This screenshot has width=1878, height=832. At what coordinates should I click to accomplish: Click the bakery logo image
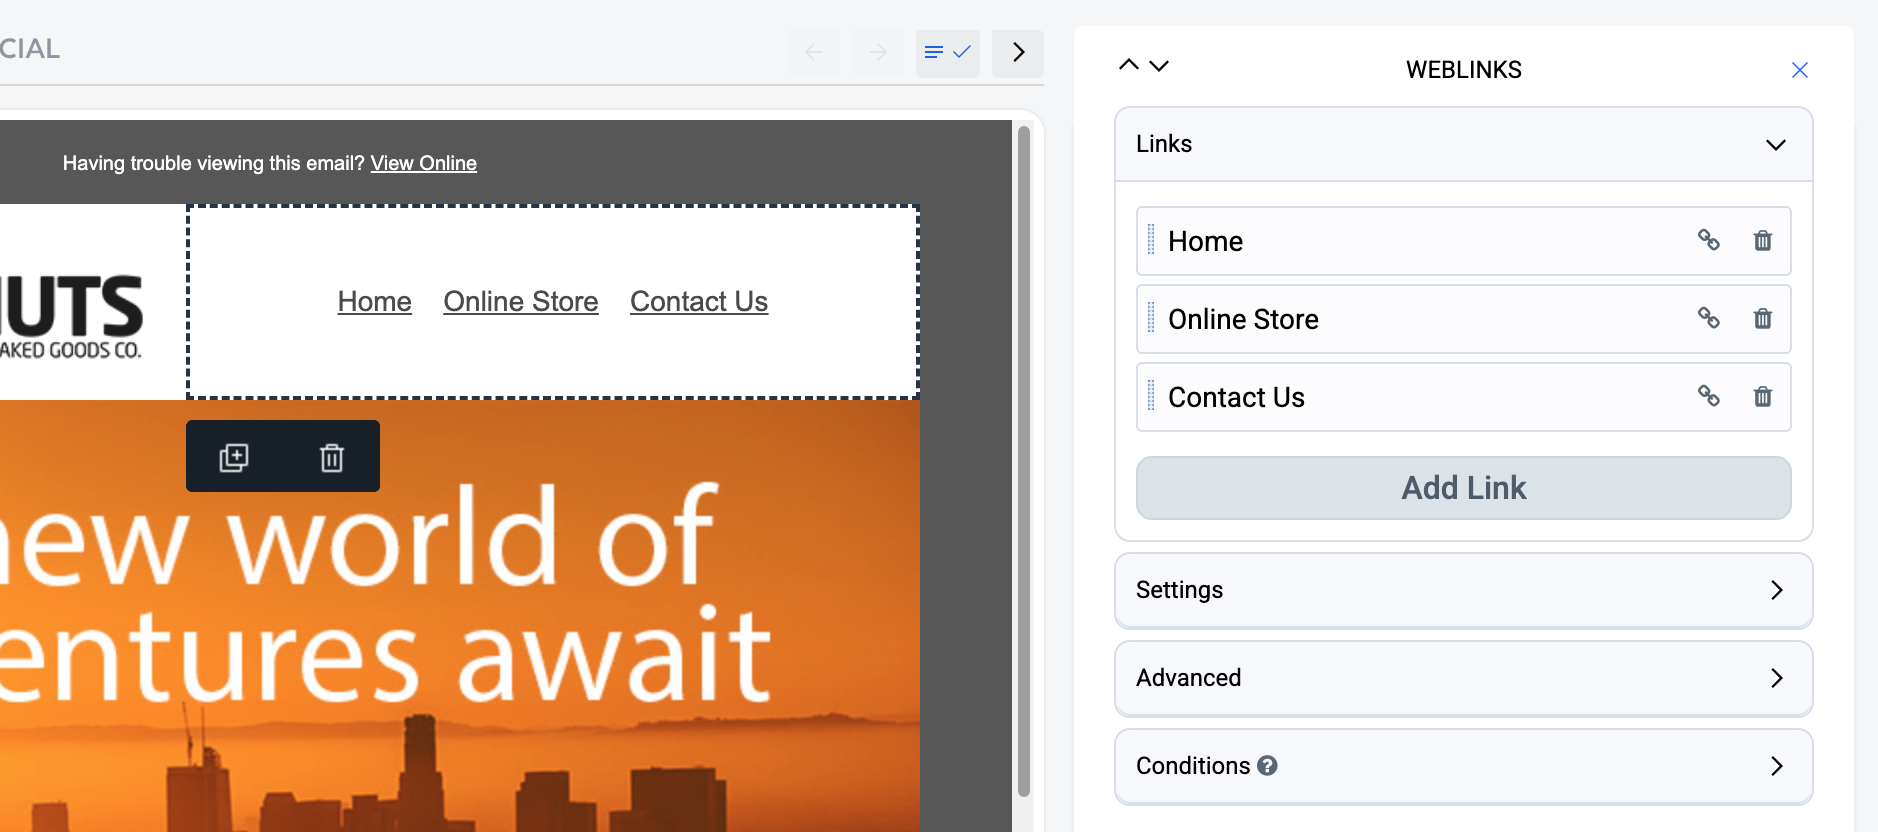coord(72,316)
